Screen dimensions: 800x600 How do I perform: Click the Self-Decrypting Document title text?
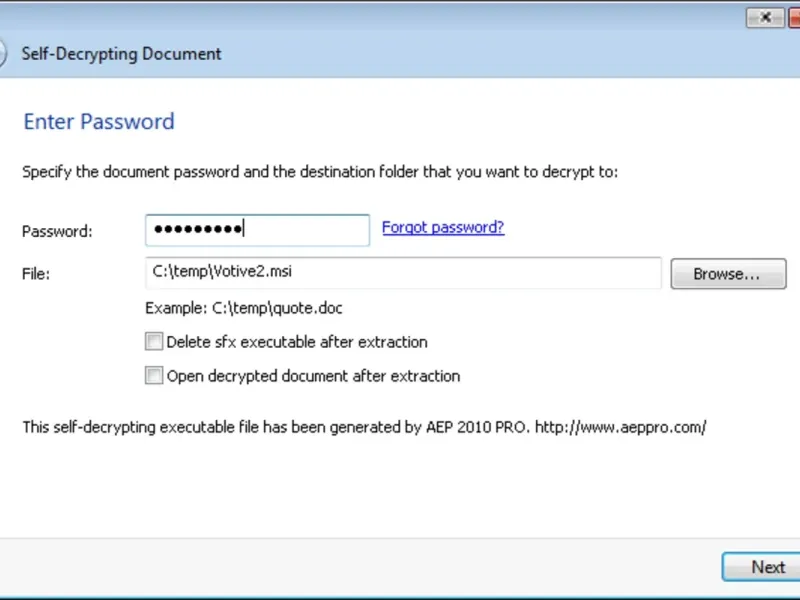[121, 54]
